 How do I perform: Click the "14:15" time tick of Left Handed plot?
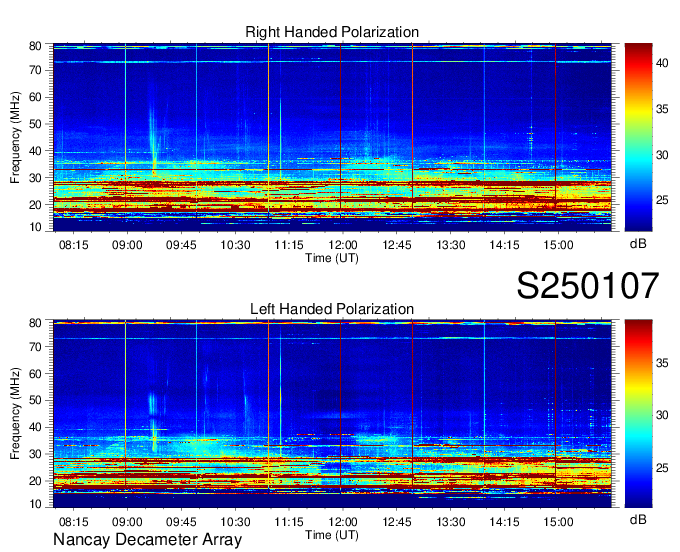(504, 522)
